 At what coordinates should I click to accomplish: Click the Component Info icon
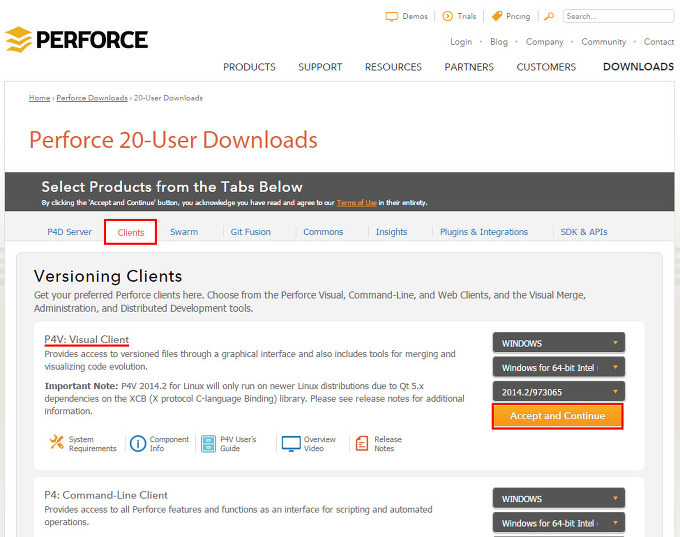pos(138,443)
